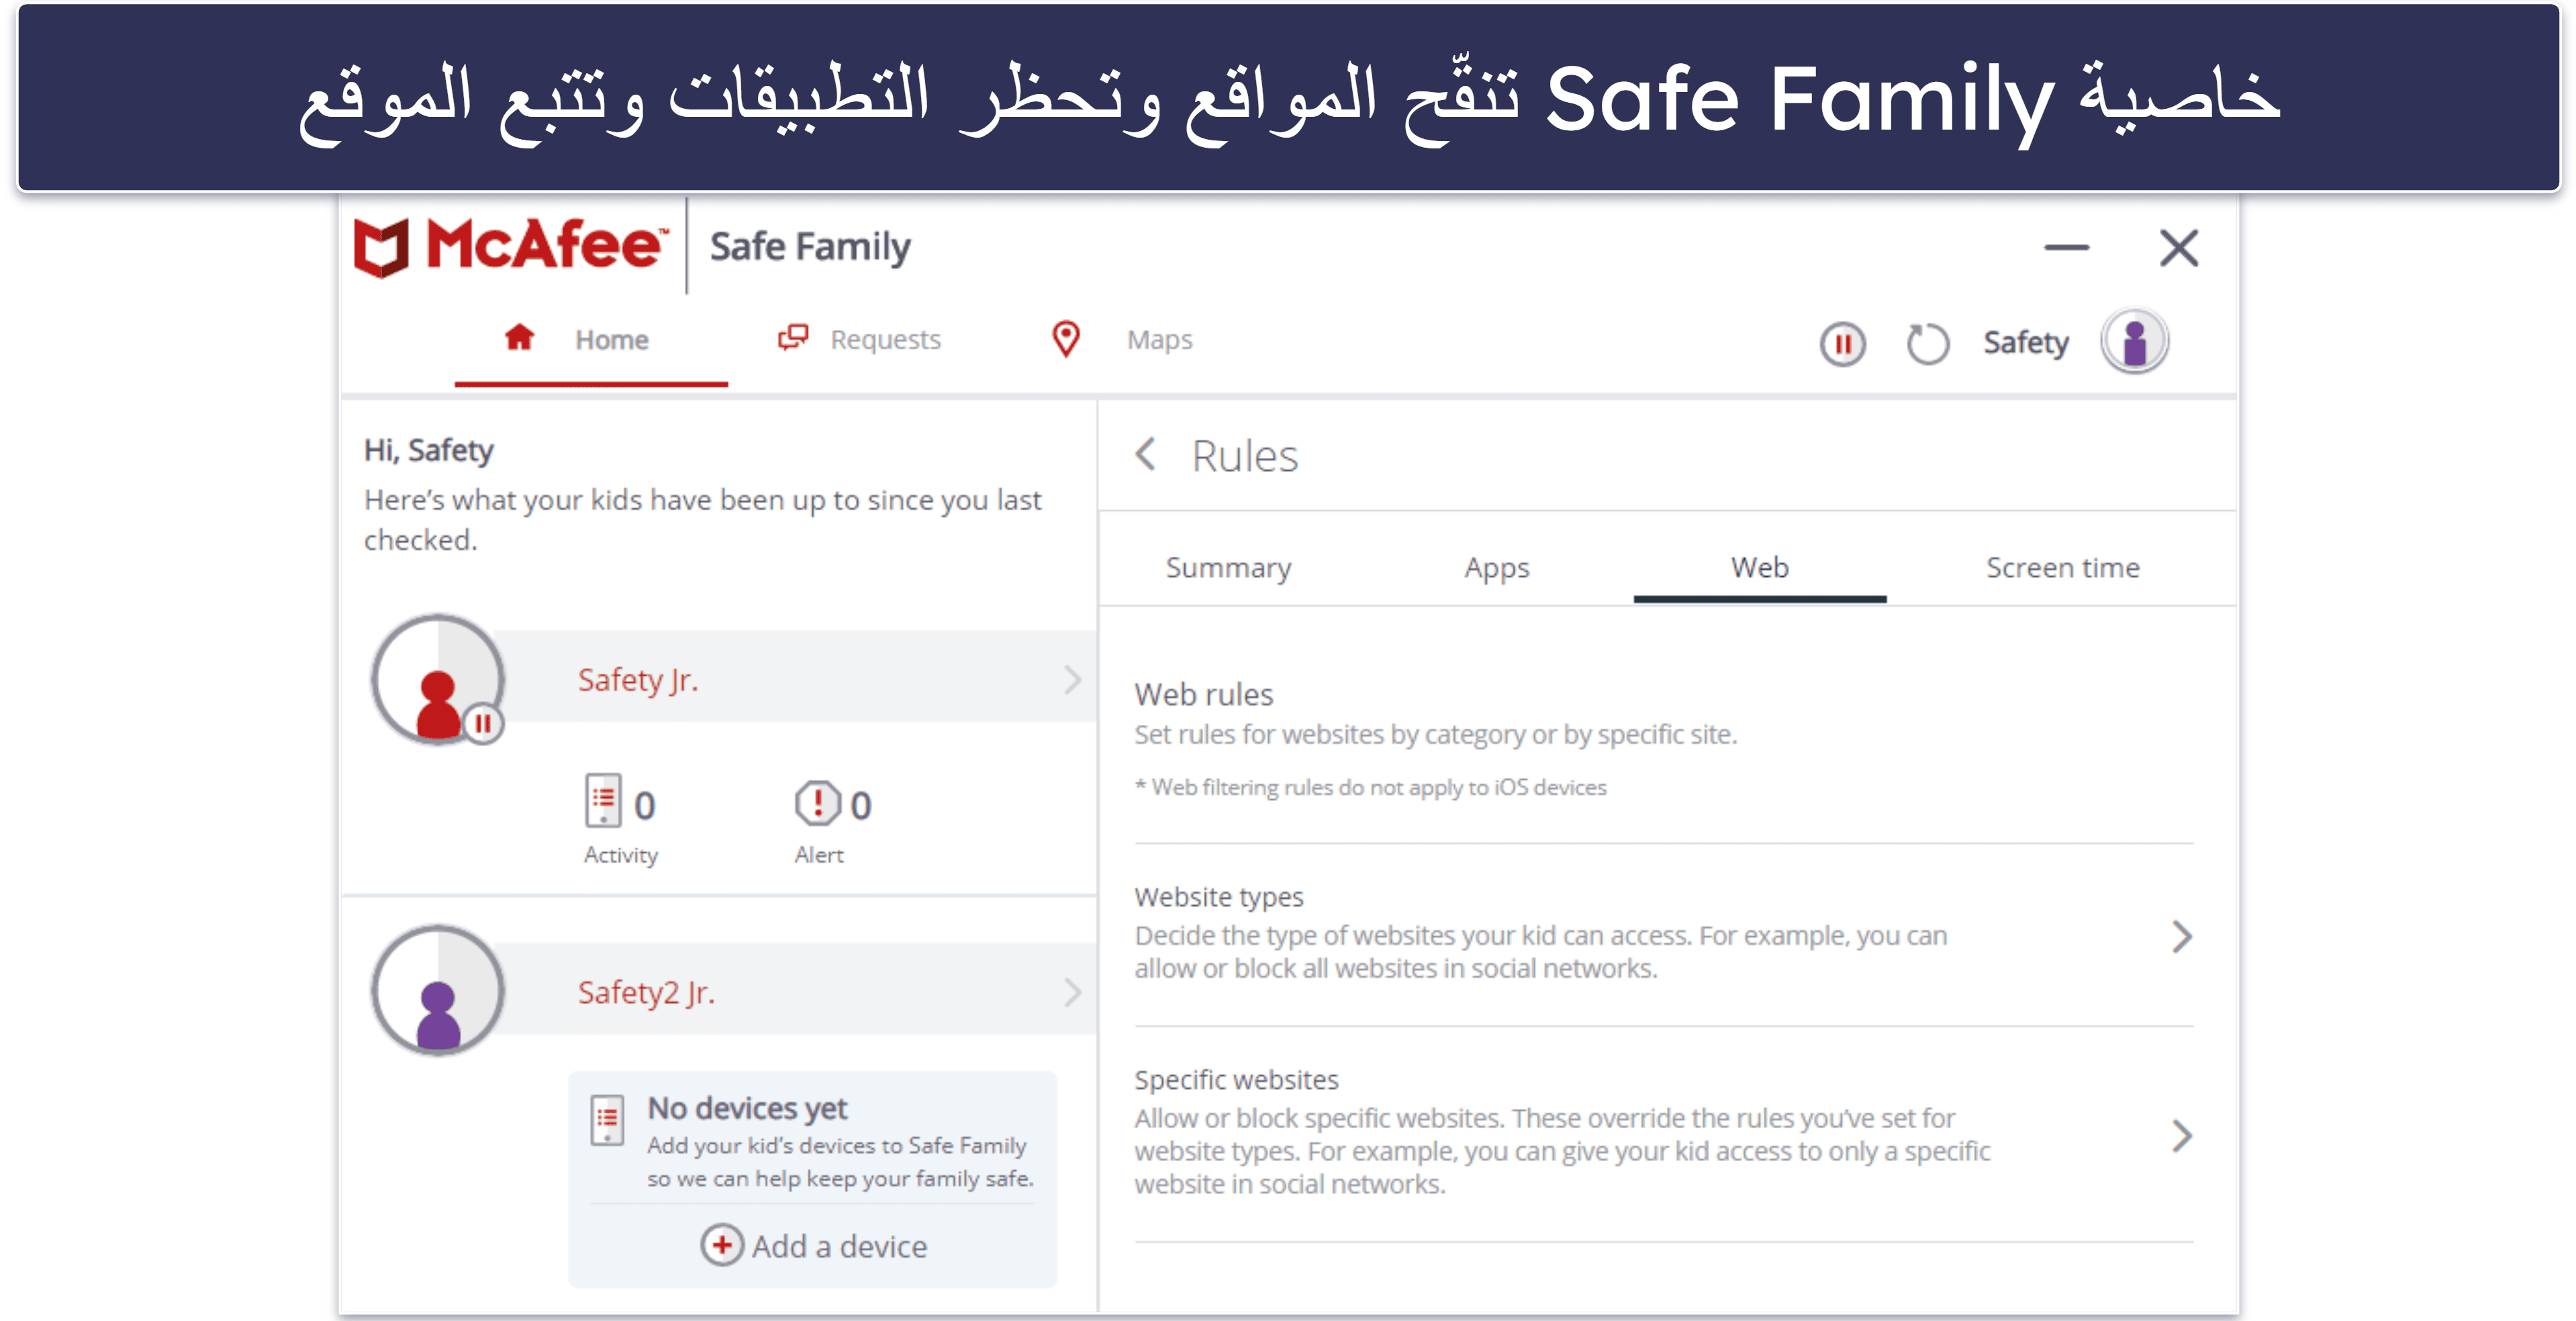Open Specific websites with its chevron
2576x1321 pixels.
tap(2182, 1136)
